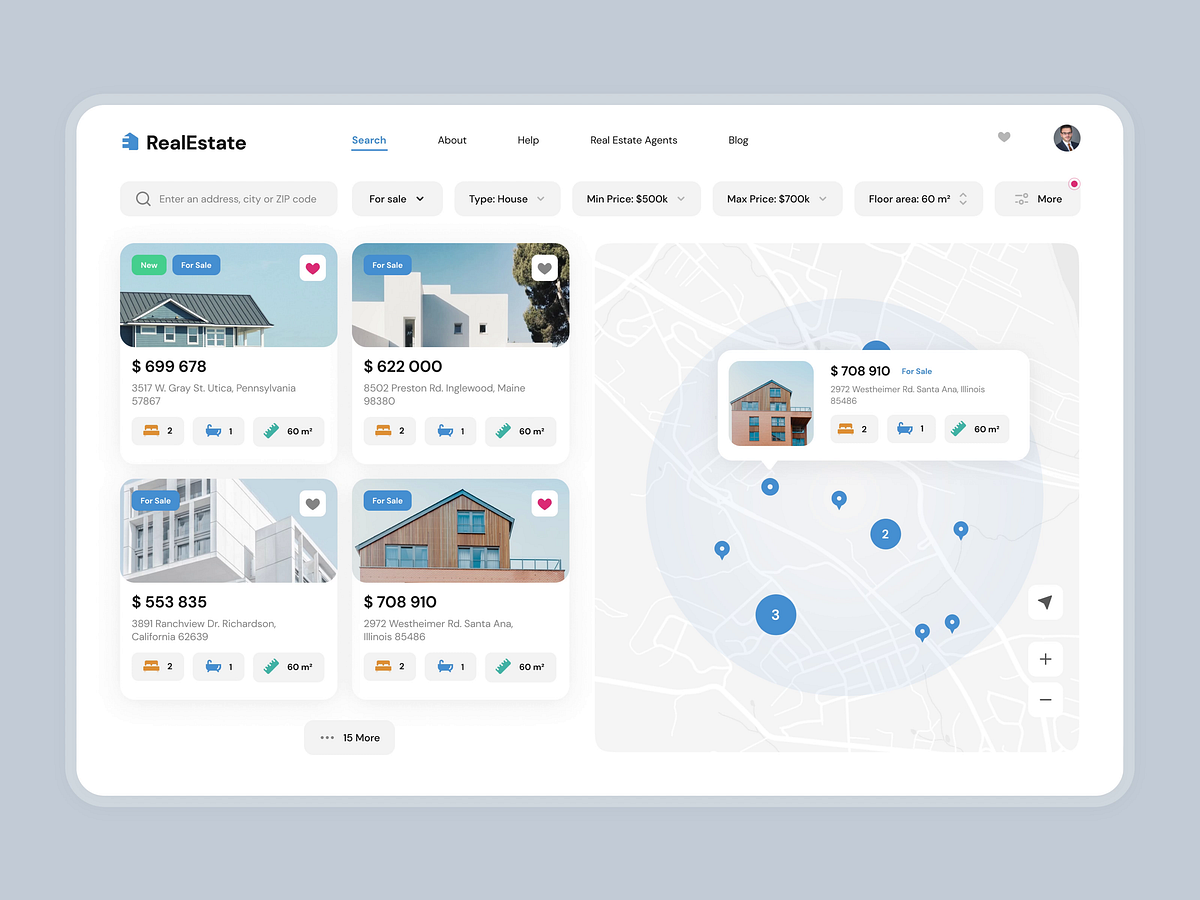Click the floor area ruler icon on $708 910 card
The image size is (1200, 900).
coord(501,666)
